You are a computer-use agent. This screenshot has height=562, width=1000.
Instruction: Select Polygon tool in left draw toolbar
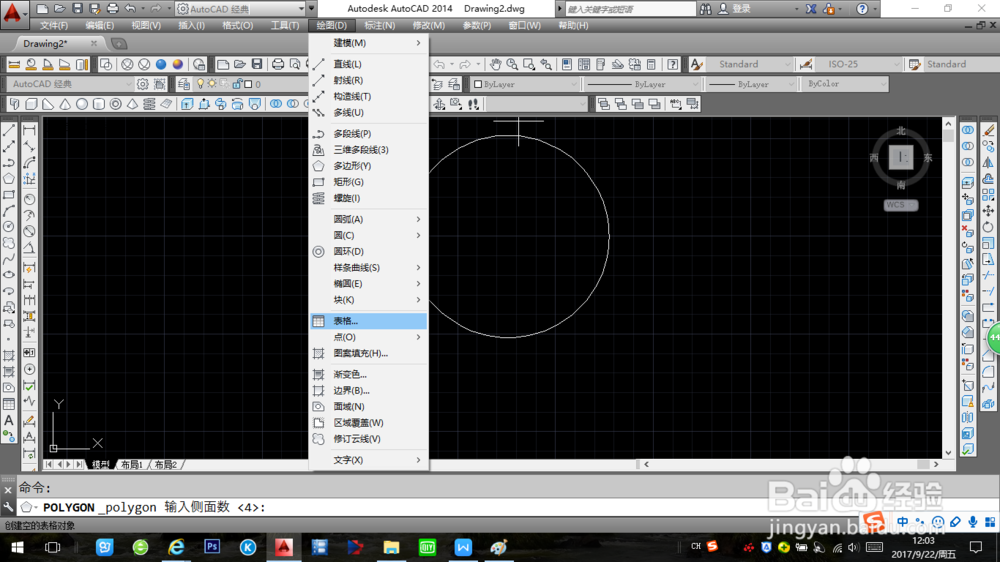click(x=9, y=179)
